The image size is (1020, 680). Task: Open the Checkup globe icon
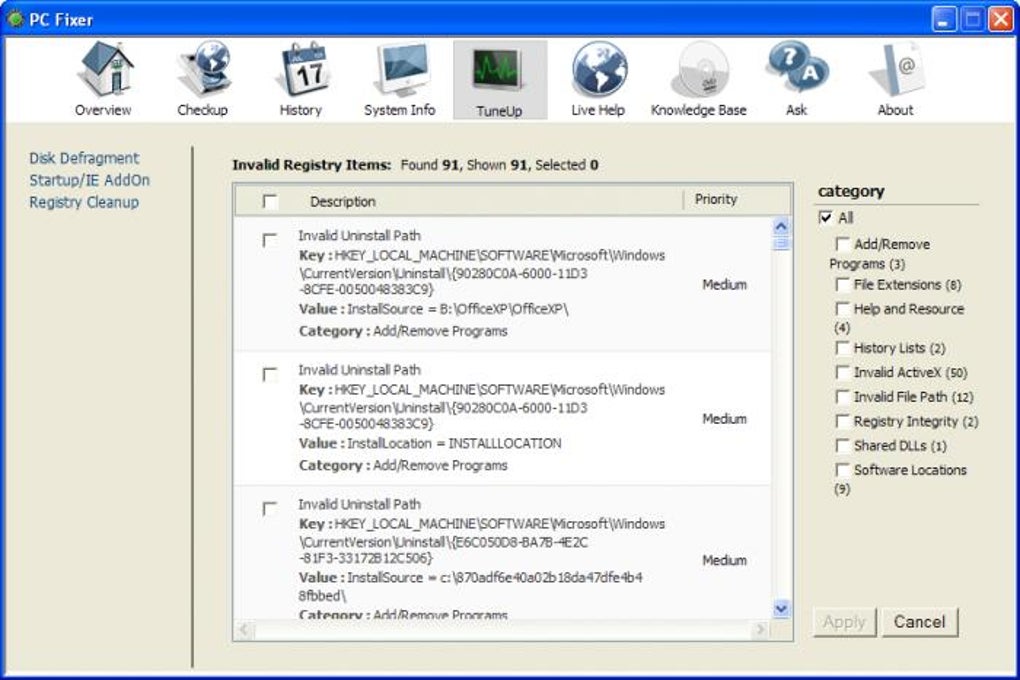coord(204,69)
